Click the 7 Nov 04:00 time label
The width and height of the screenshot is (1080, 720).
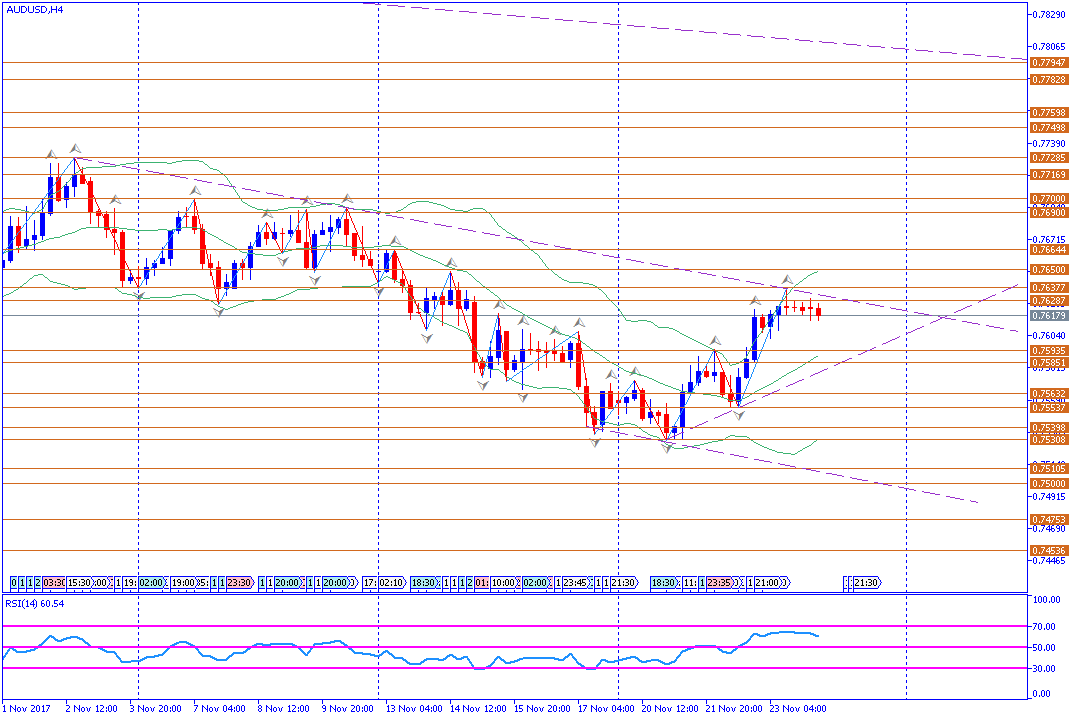220,709
